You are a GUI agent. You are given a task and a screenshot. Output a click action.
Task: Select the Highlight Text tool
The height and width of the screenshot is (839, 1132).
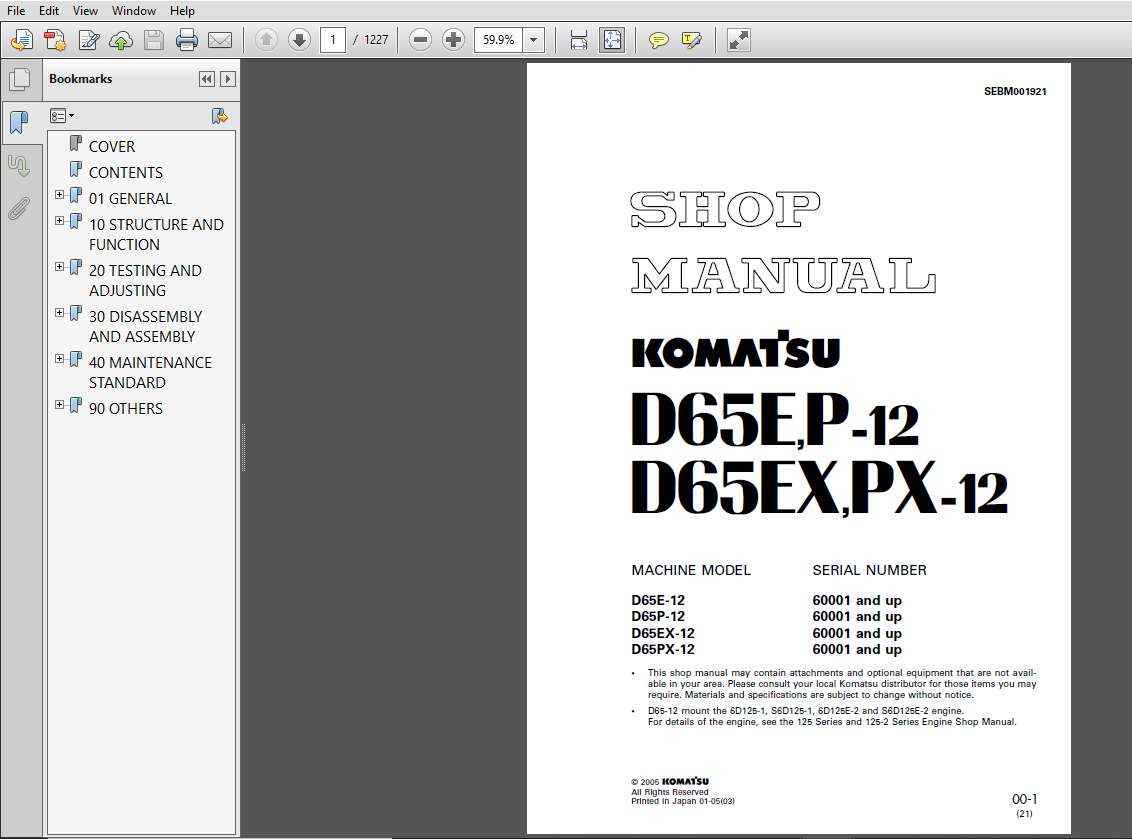point(692,40)
